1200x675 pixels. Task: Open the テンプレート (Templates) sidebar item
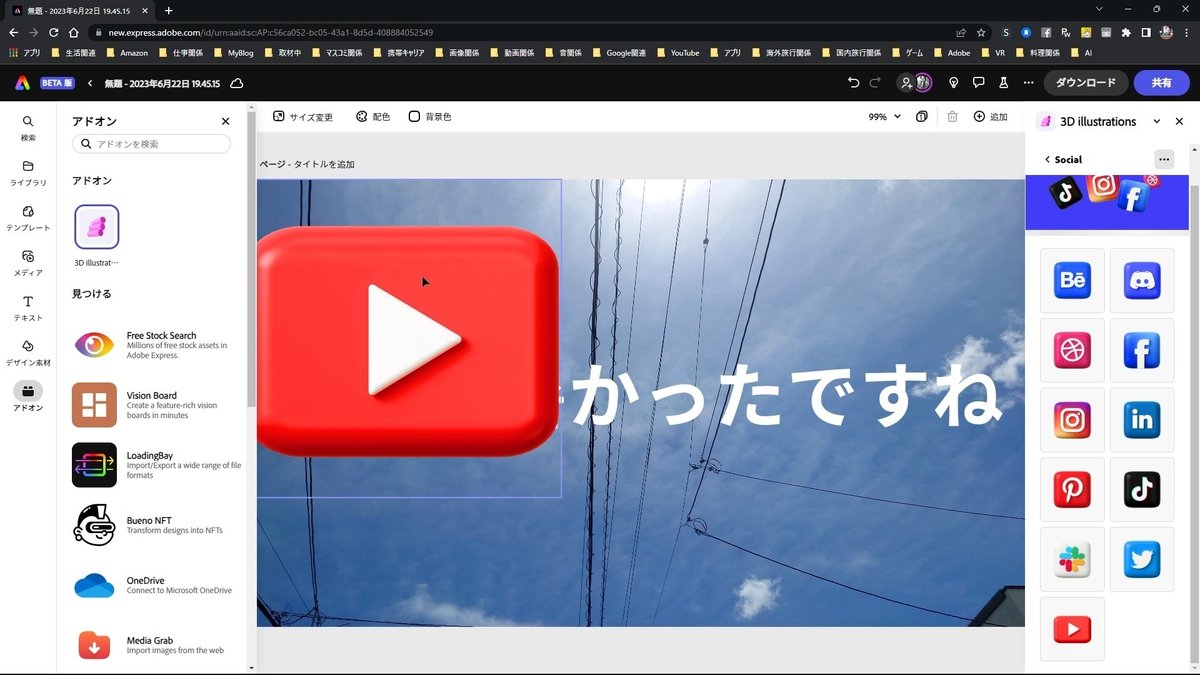28,218
